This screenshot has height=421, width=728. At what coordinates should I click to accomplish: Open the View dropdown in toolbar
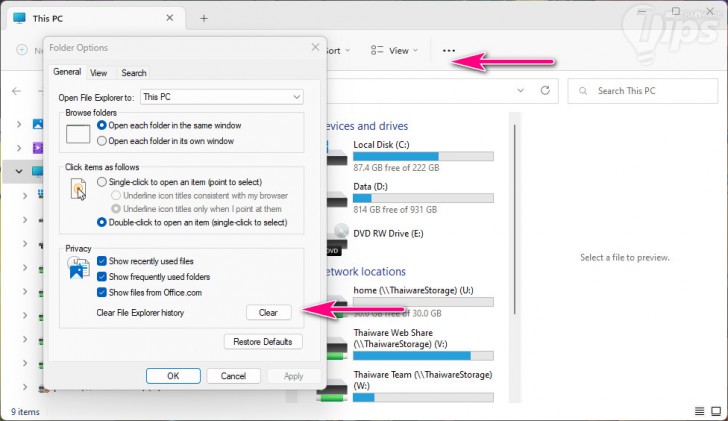pyautogui.click(x=395, y=50)
